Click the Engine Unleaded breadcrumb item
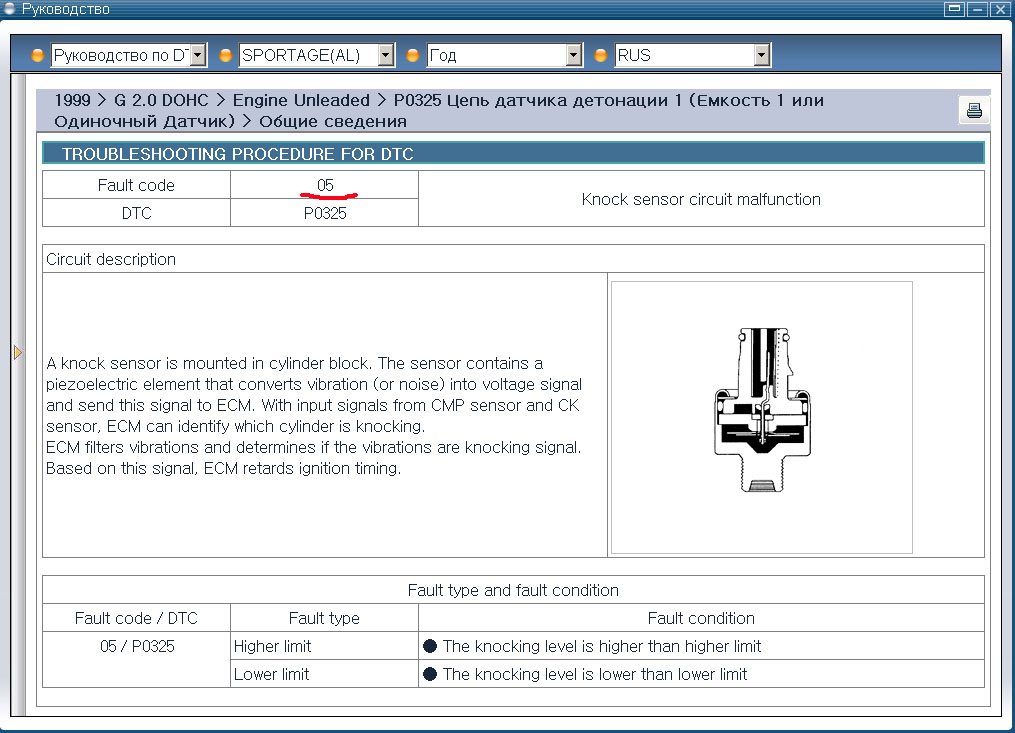The height and width of the screenshot is (733, 1015). [301, 101]
